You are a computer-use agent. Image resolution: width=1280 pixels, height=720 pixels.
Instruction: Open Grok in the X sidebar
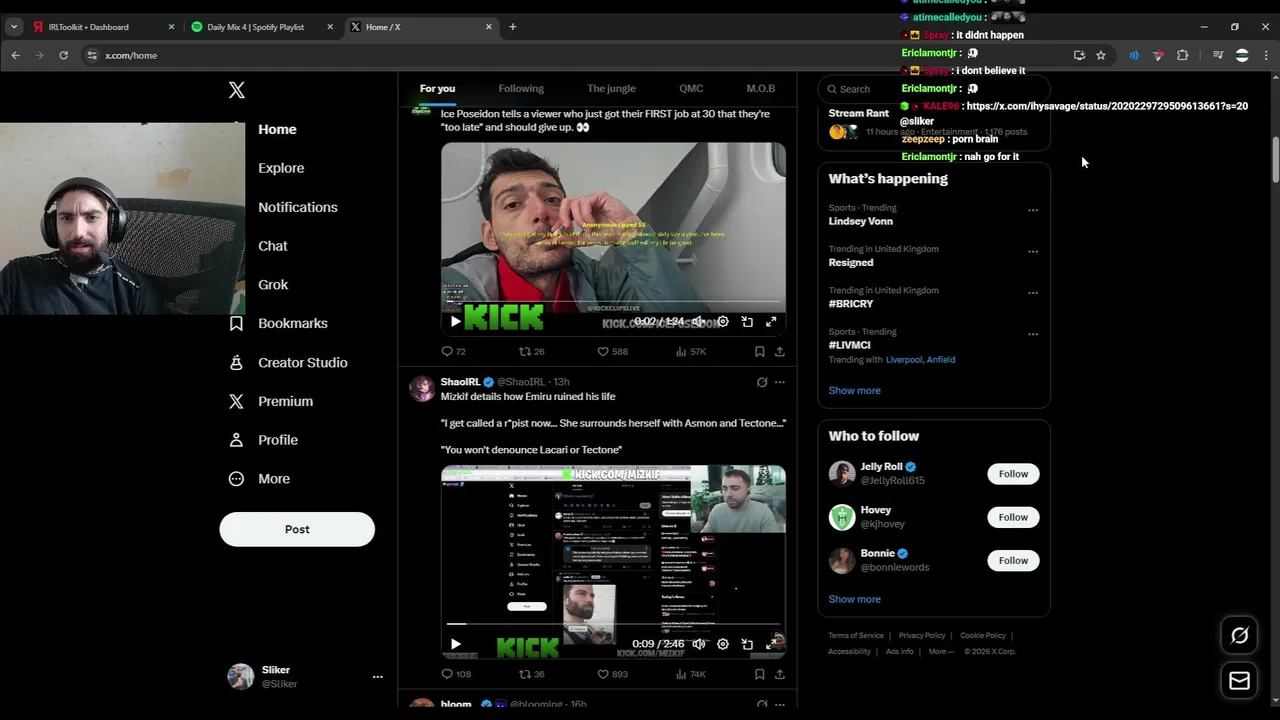point(273,285)
